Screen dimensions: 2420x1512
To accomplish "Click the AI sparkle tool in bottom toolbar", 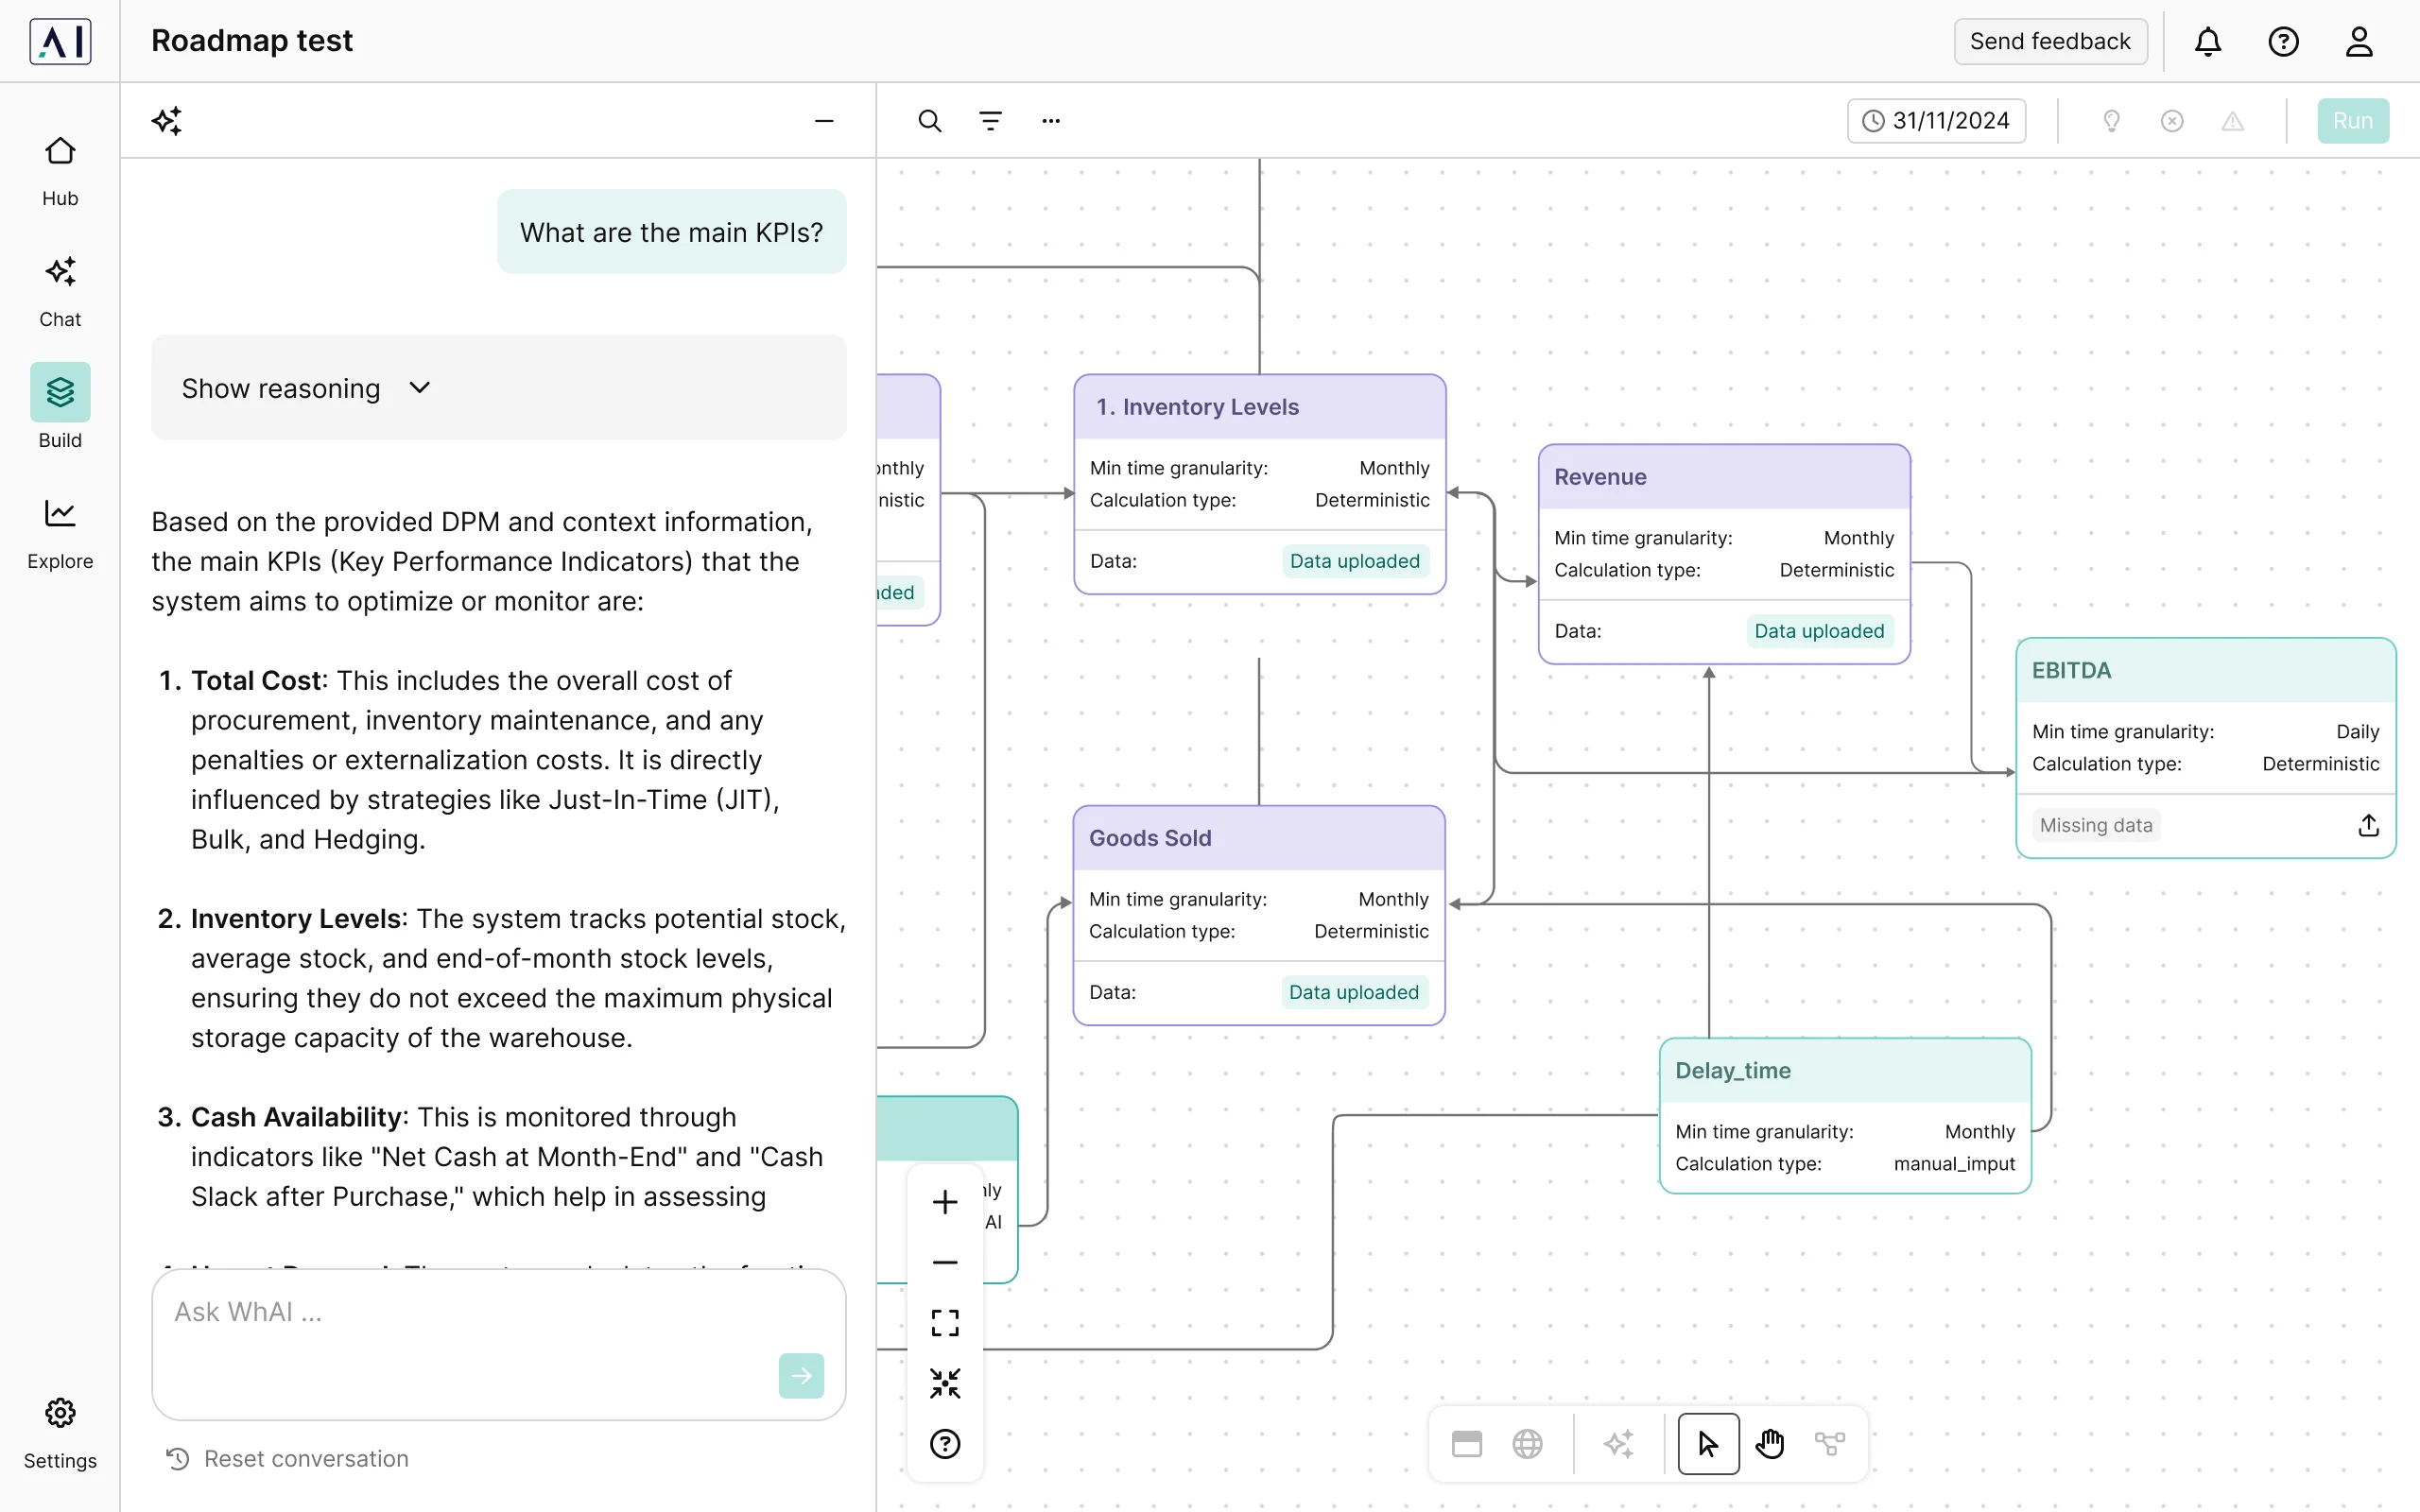I will 1619,1444.
